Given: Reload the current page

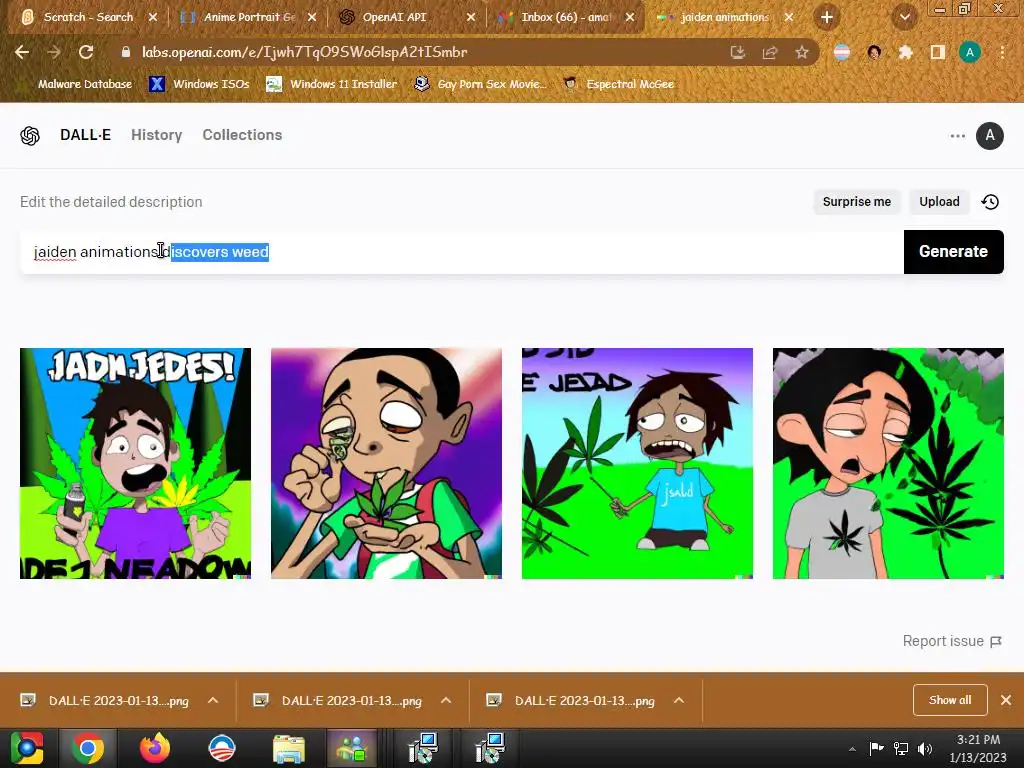Looking at the screenshot, I should click(86, 52).
